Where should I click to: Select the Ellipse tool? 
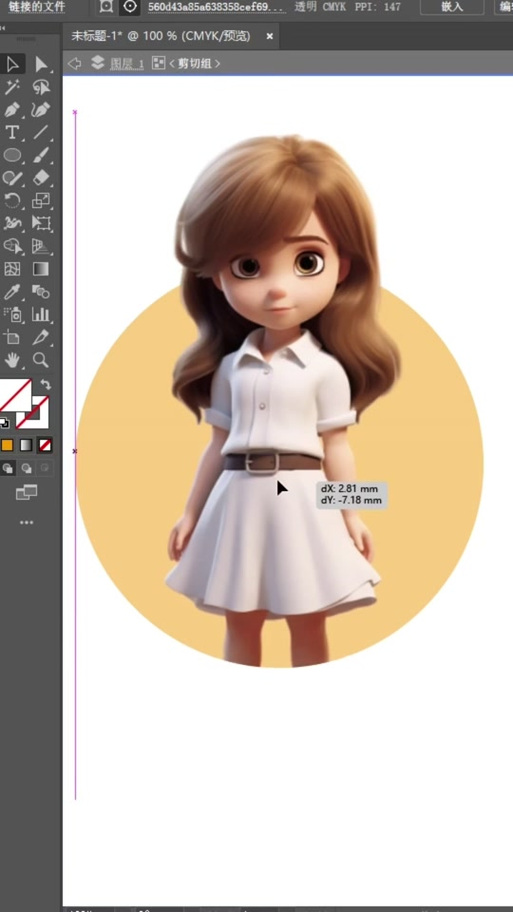(x=12, y=155)
